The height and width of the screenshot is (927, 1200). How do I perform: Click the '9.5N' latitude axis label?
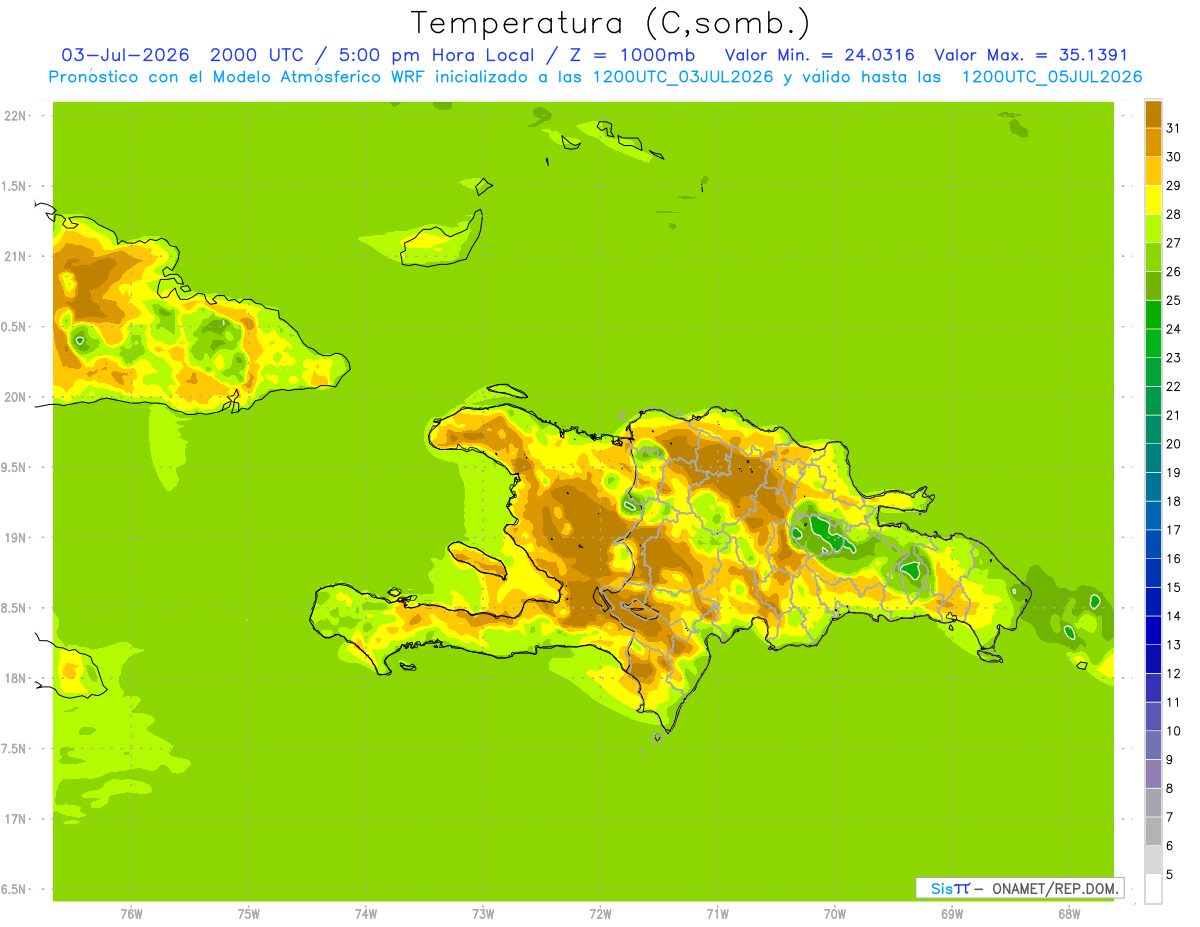(15, 467)
